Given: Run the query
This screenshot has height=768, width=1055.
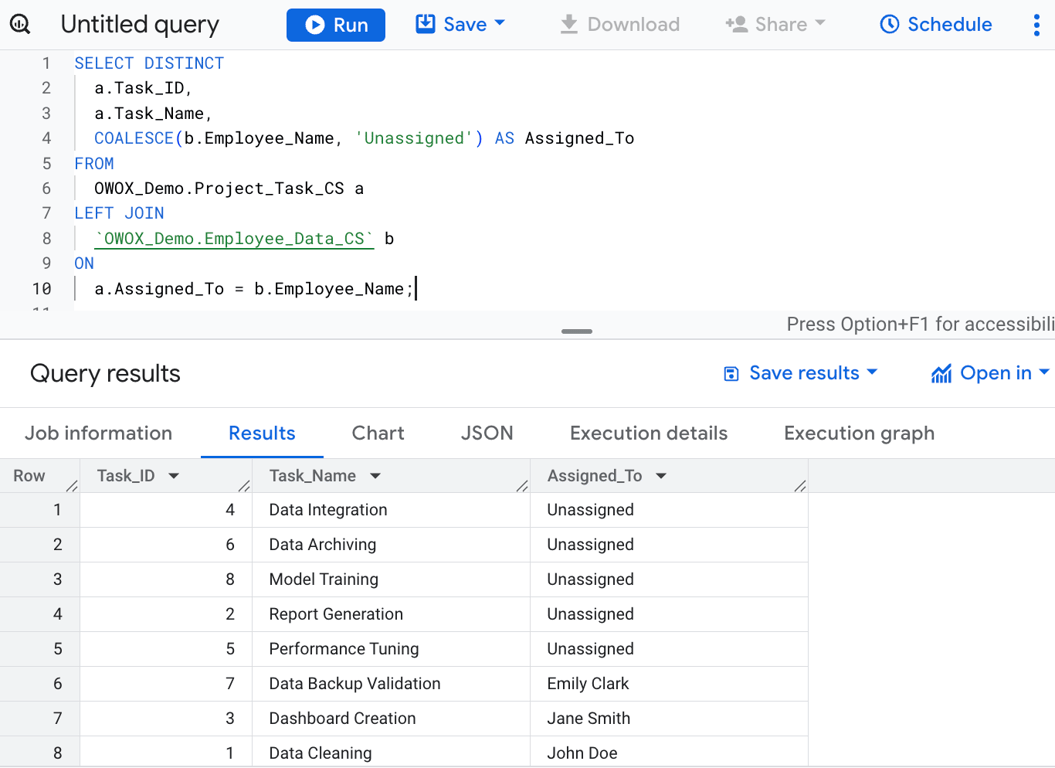Looking at the screenshot, I should 336,25.
